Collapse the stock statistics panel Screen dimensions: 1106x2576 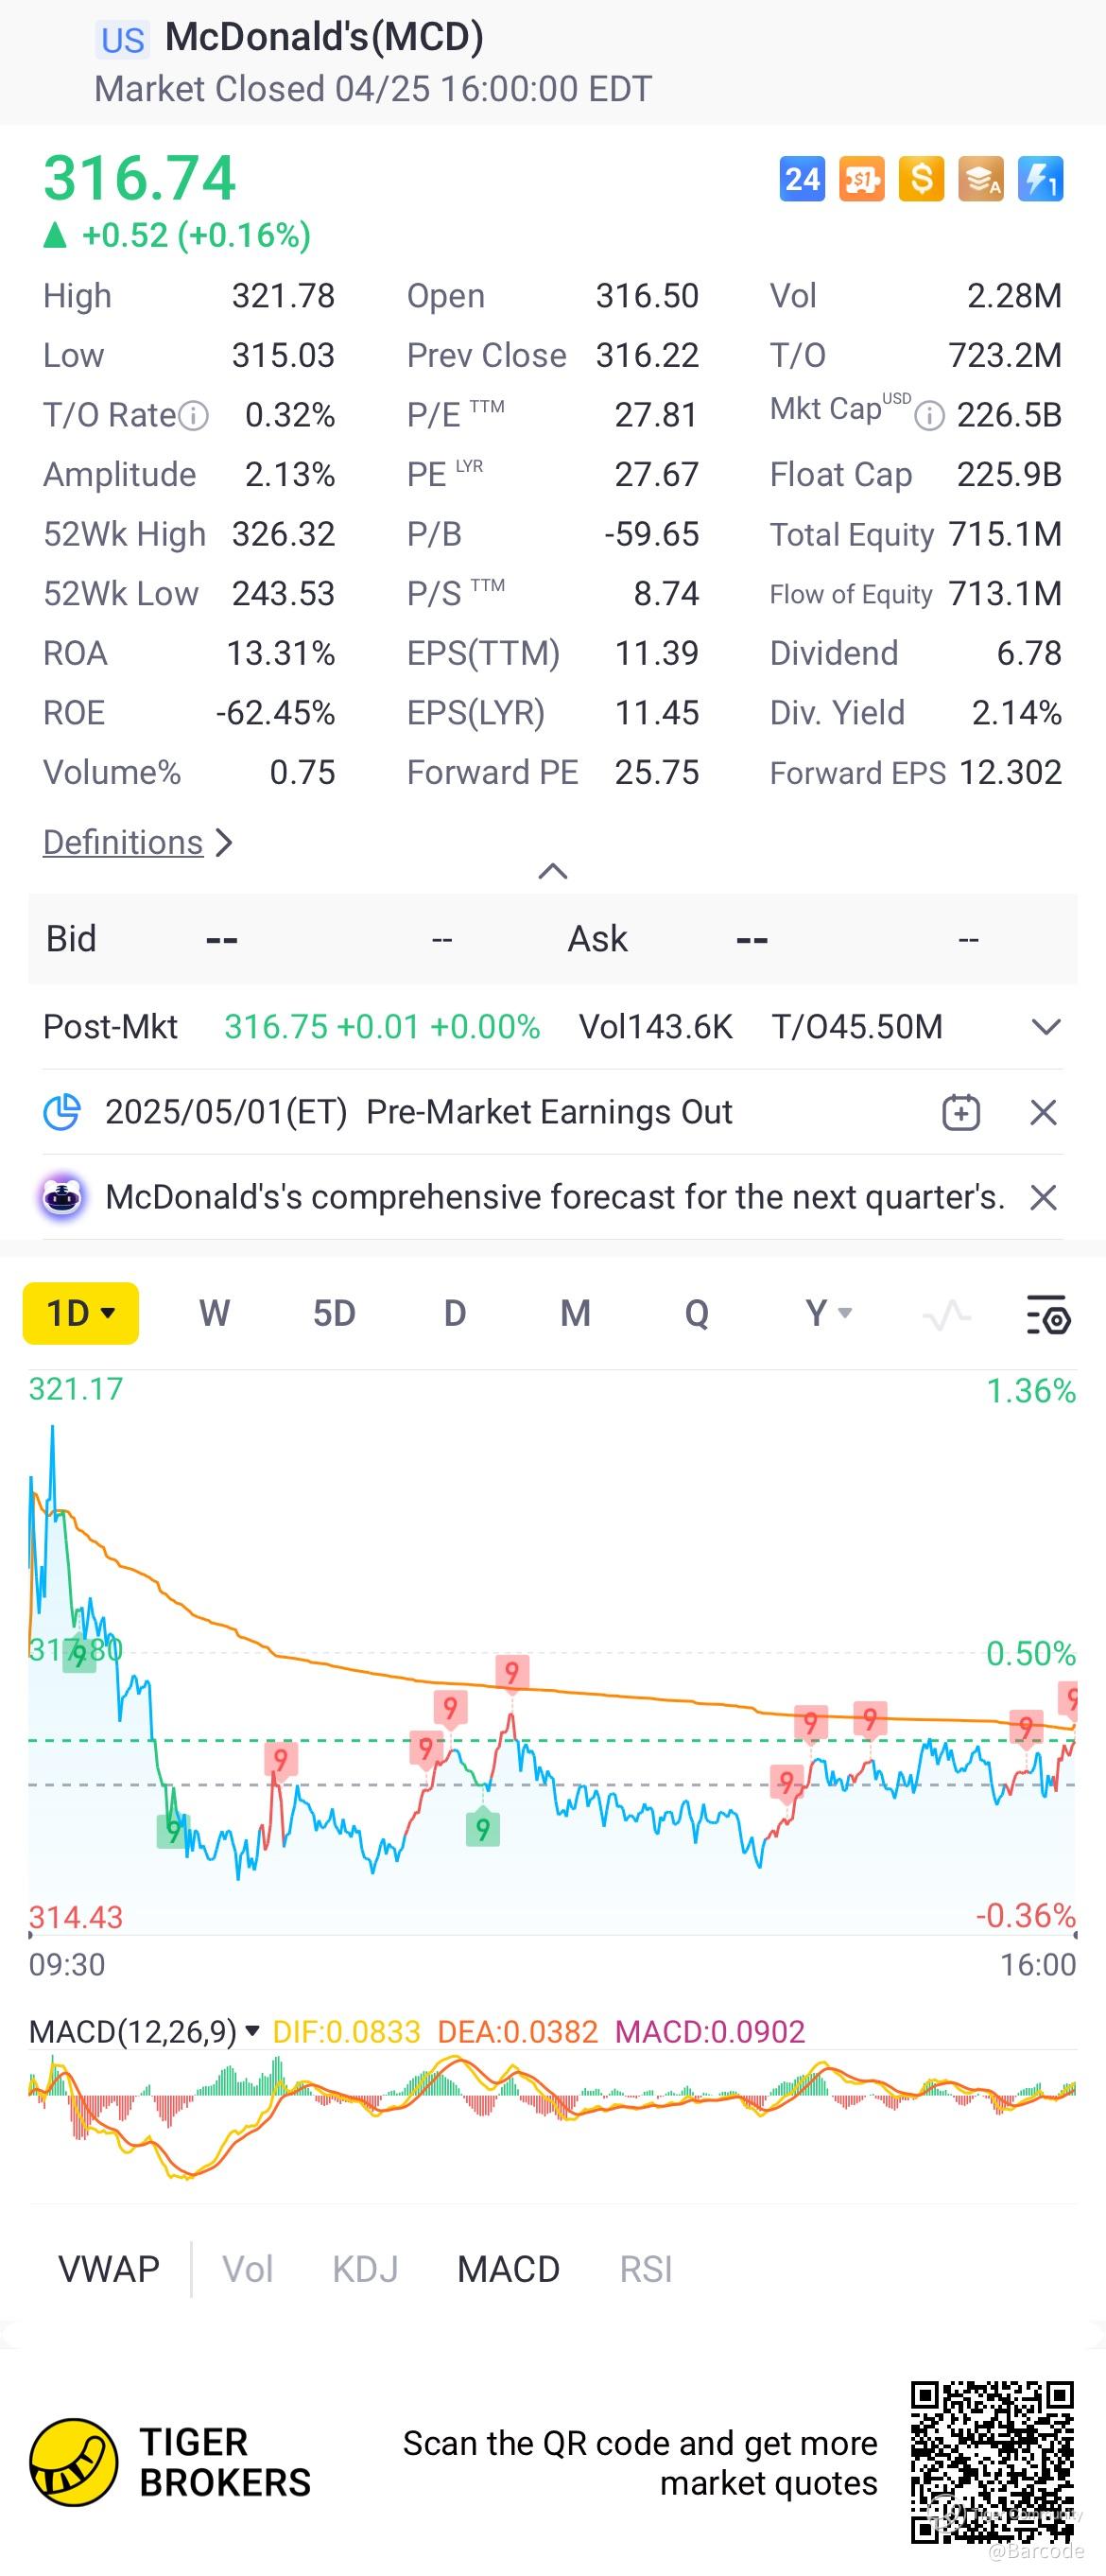pyautogui.click(x=553, y=871)
